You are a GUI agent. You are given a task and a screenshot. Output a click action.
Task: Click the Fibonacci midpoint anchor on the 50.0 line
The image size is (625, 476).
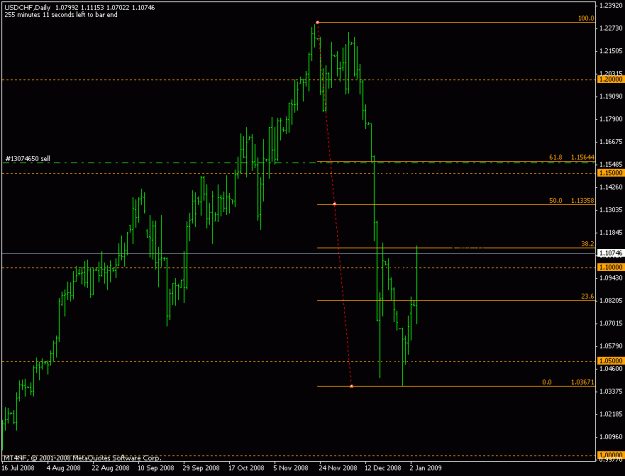(334, 204)
